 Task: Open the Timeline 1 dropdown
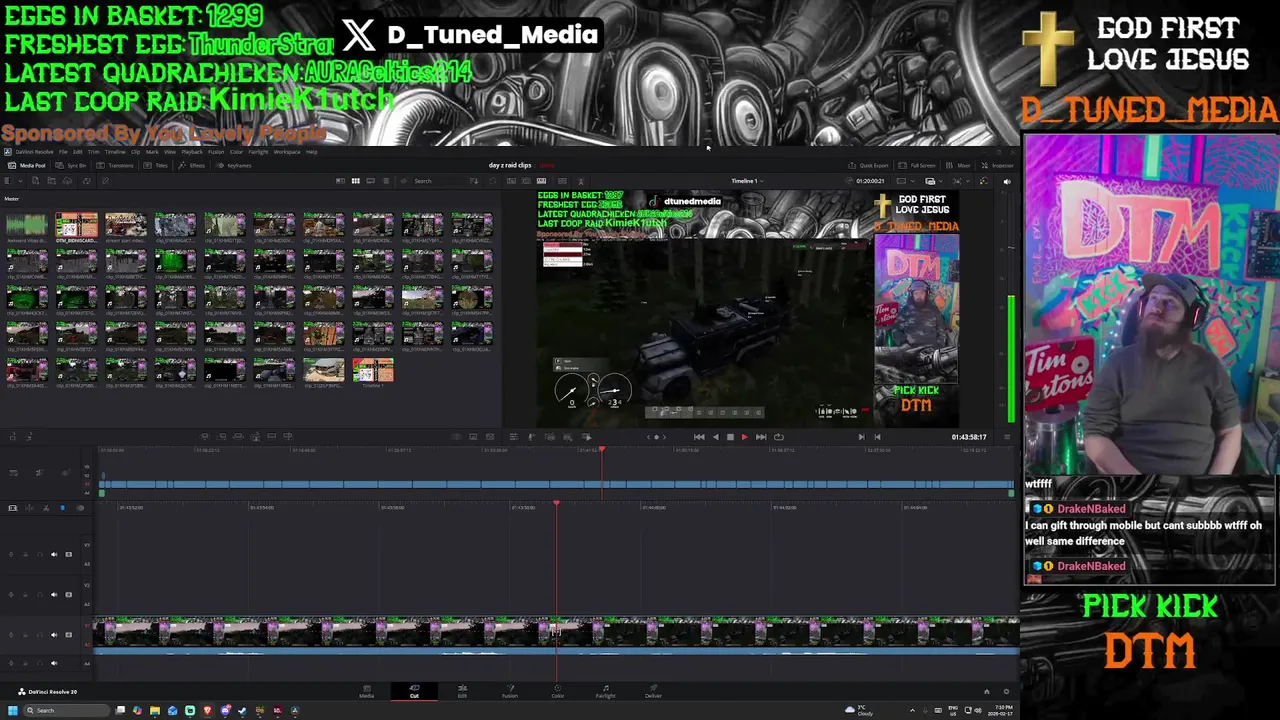click(x=747, y=181)
